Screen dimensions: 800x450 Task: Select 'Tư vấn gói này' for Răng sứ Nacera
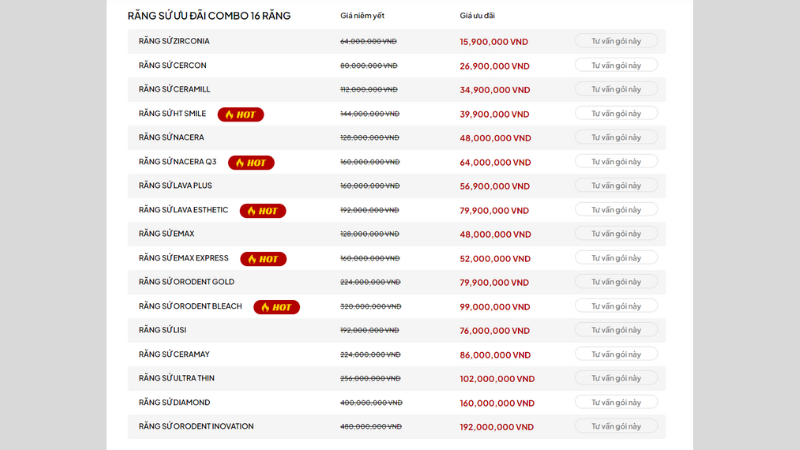pos(616,137)
